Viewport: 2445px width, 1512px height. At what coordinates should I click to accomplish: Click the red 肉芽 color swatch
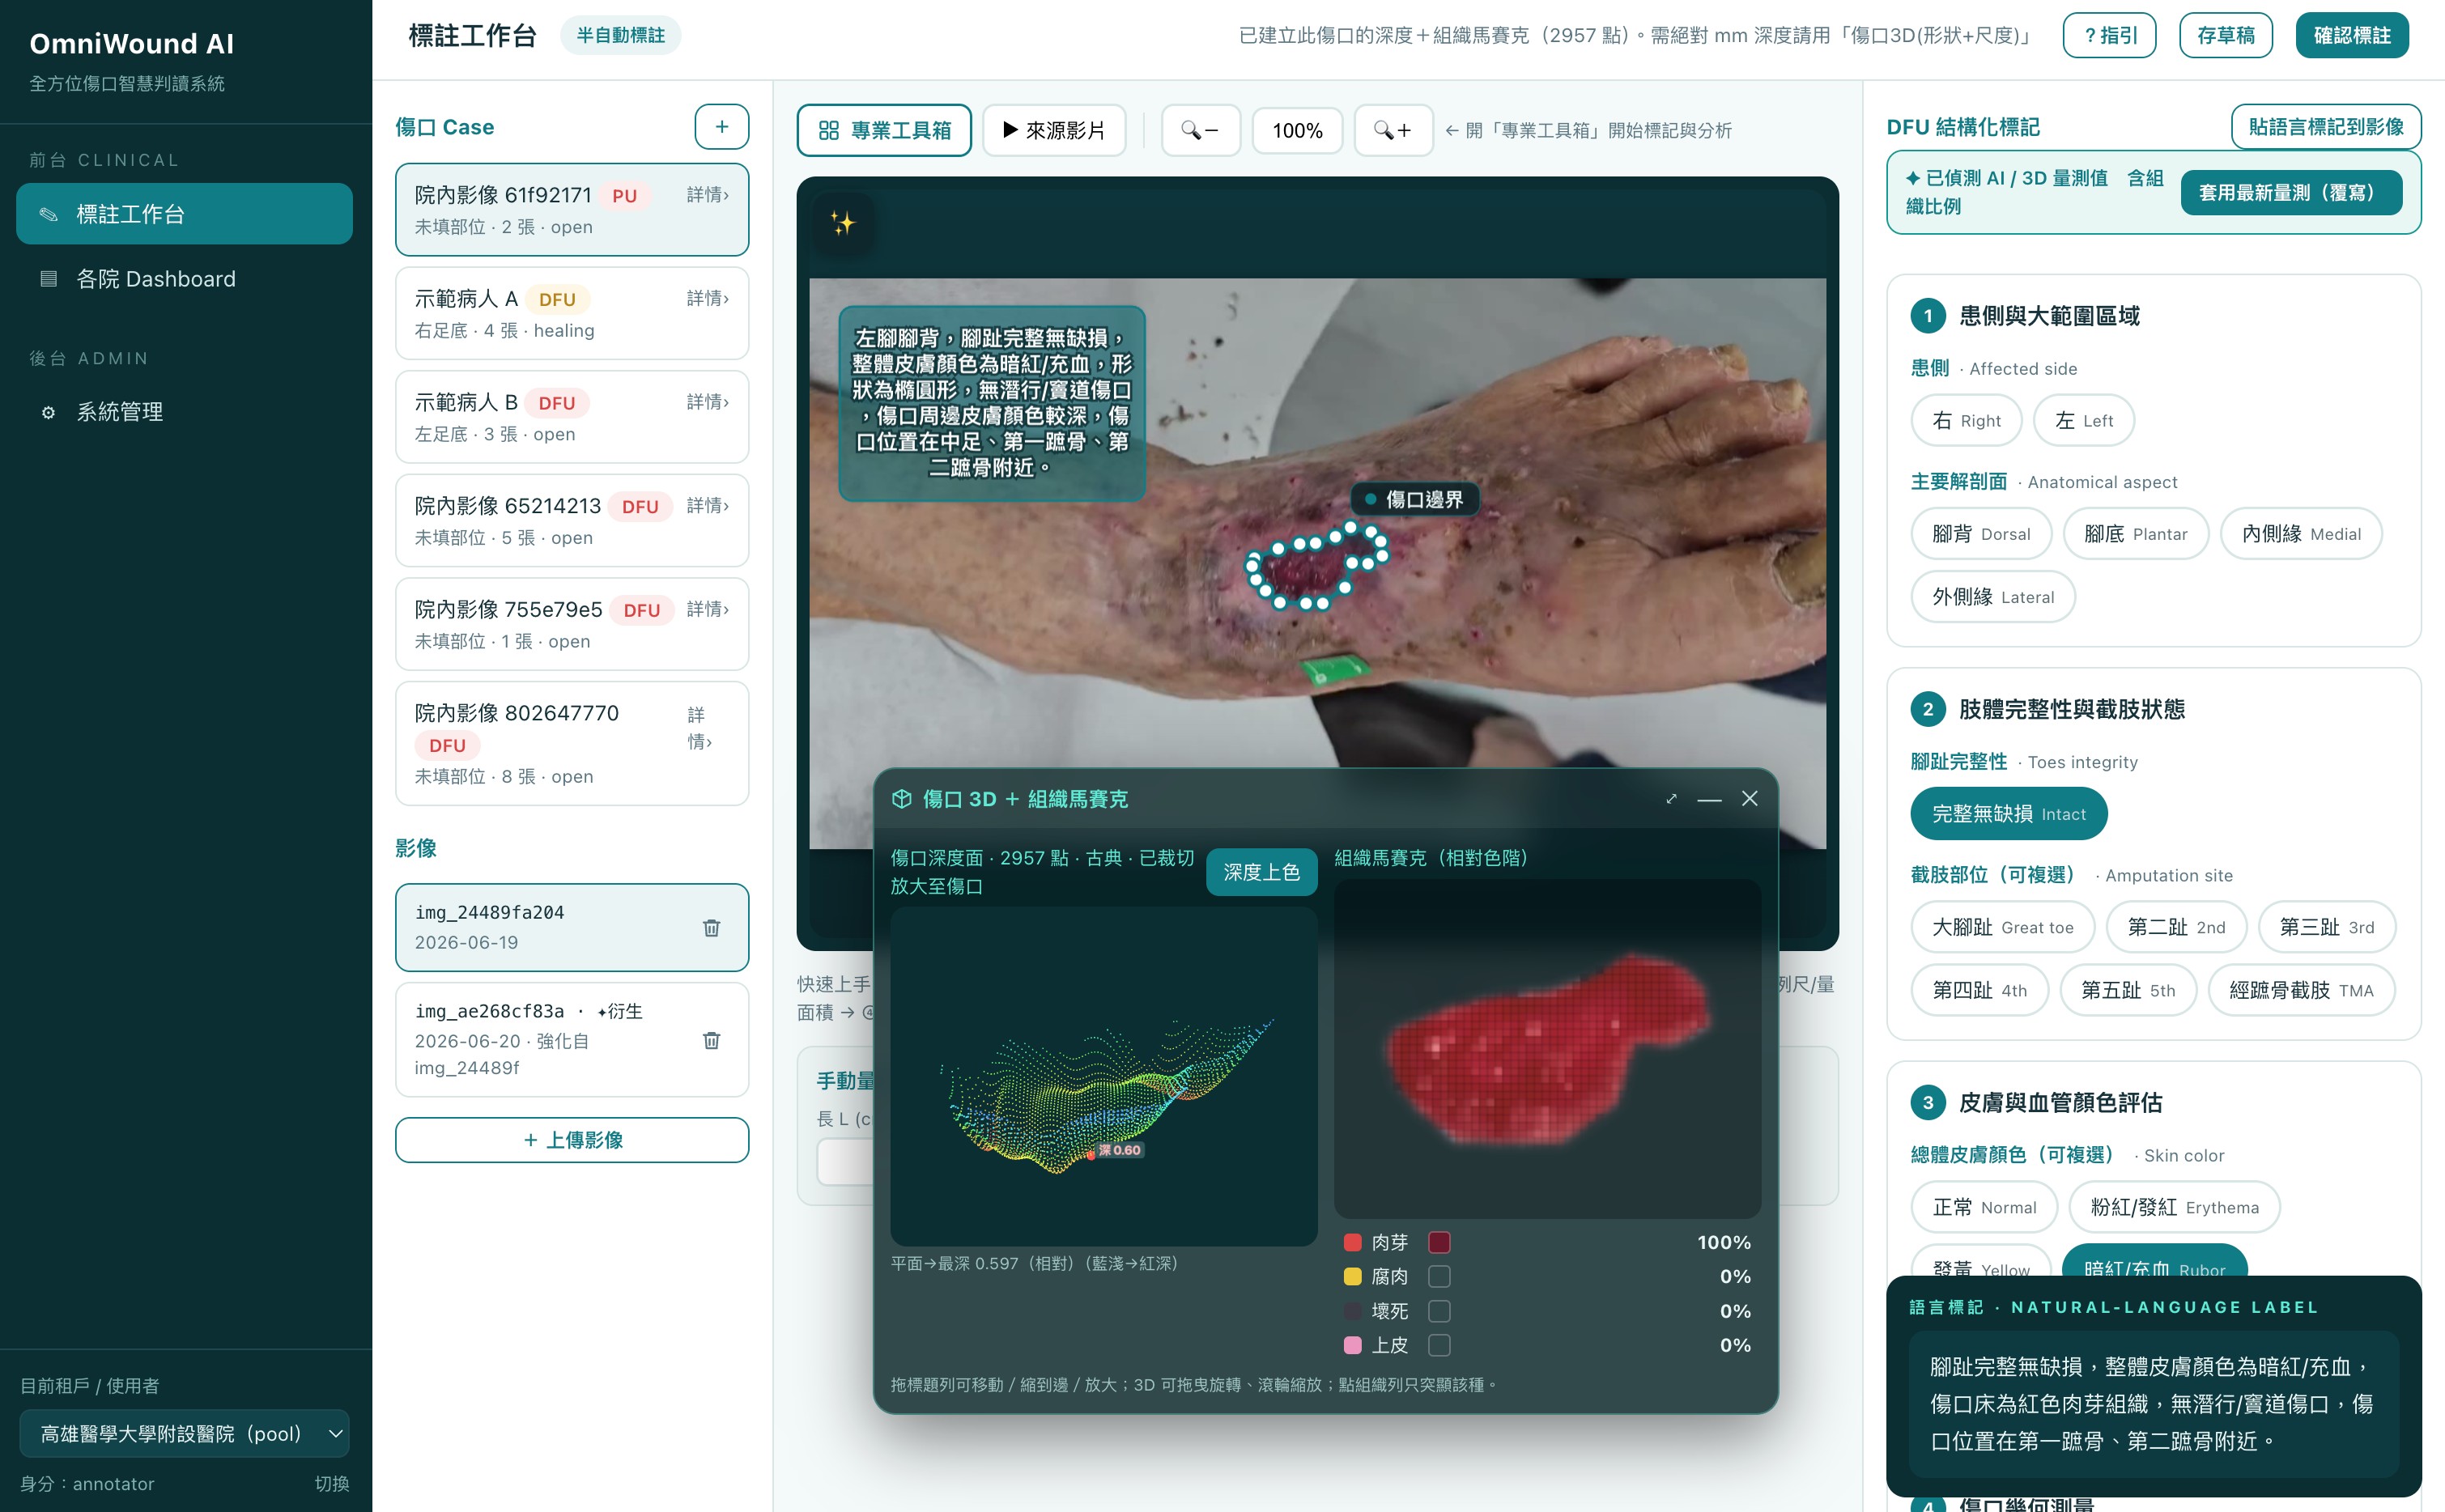(x=1352, y=1242)
